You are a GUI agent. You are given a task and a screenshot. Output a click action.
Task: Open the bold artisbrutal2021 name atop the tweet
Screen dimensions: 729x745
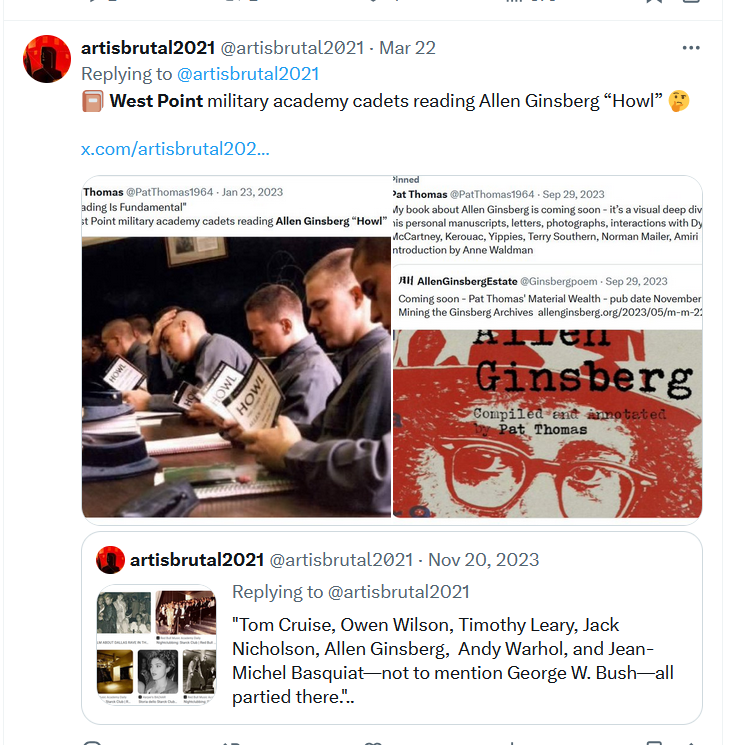[148, 48]
